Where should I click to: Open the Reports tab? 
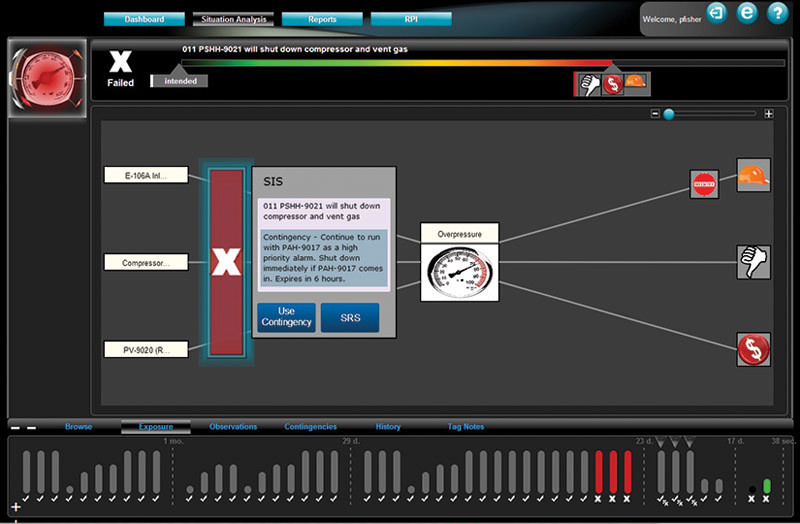click(x=322, y=19)
